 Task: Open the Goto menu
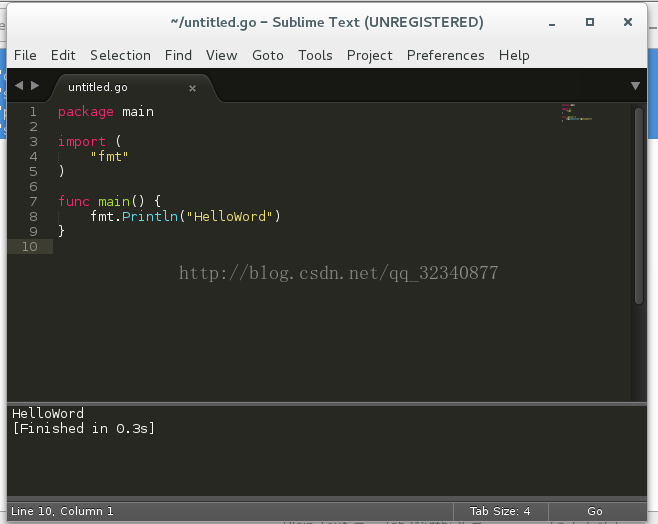(268, 55)
